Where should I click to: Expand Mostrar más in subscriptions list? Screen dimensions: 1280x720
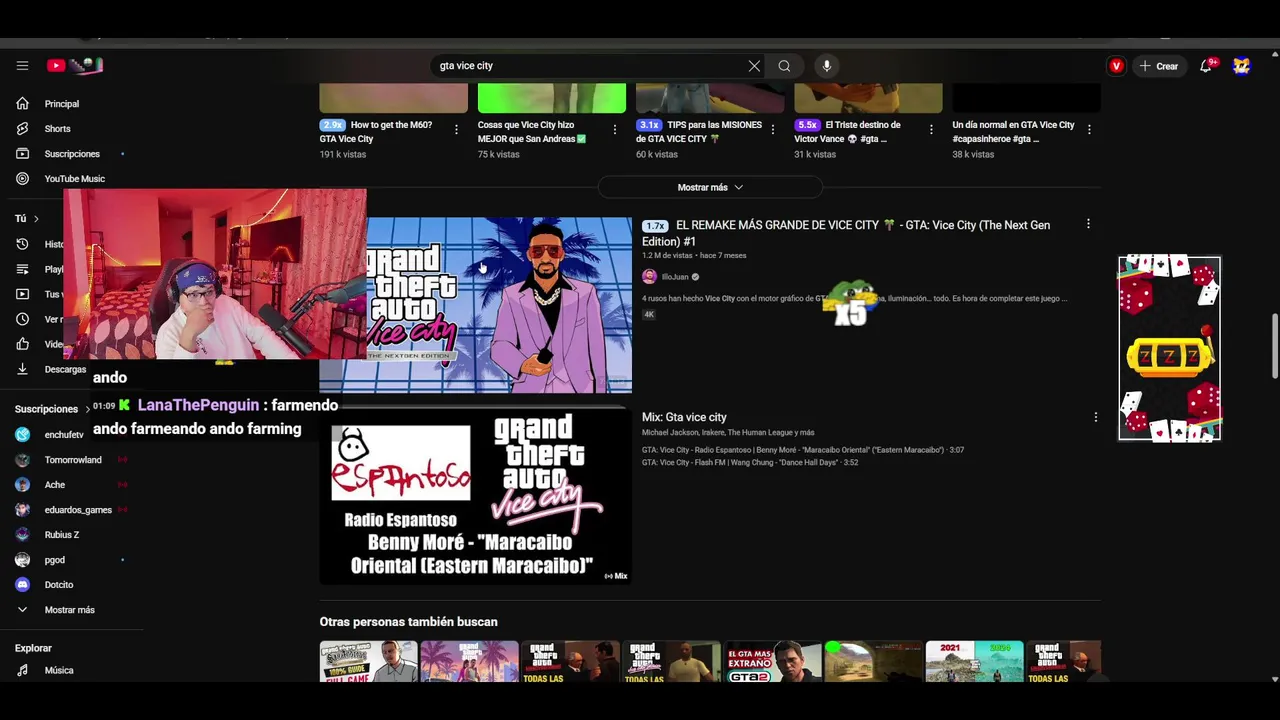tap(71, 610)
